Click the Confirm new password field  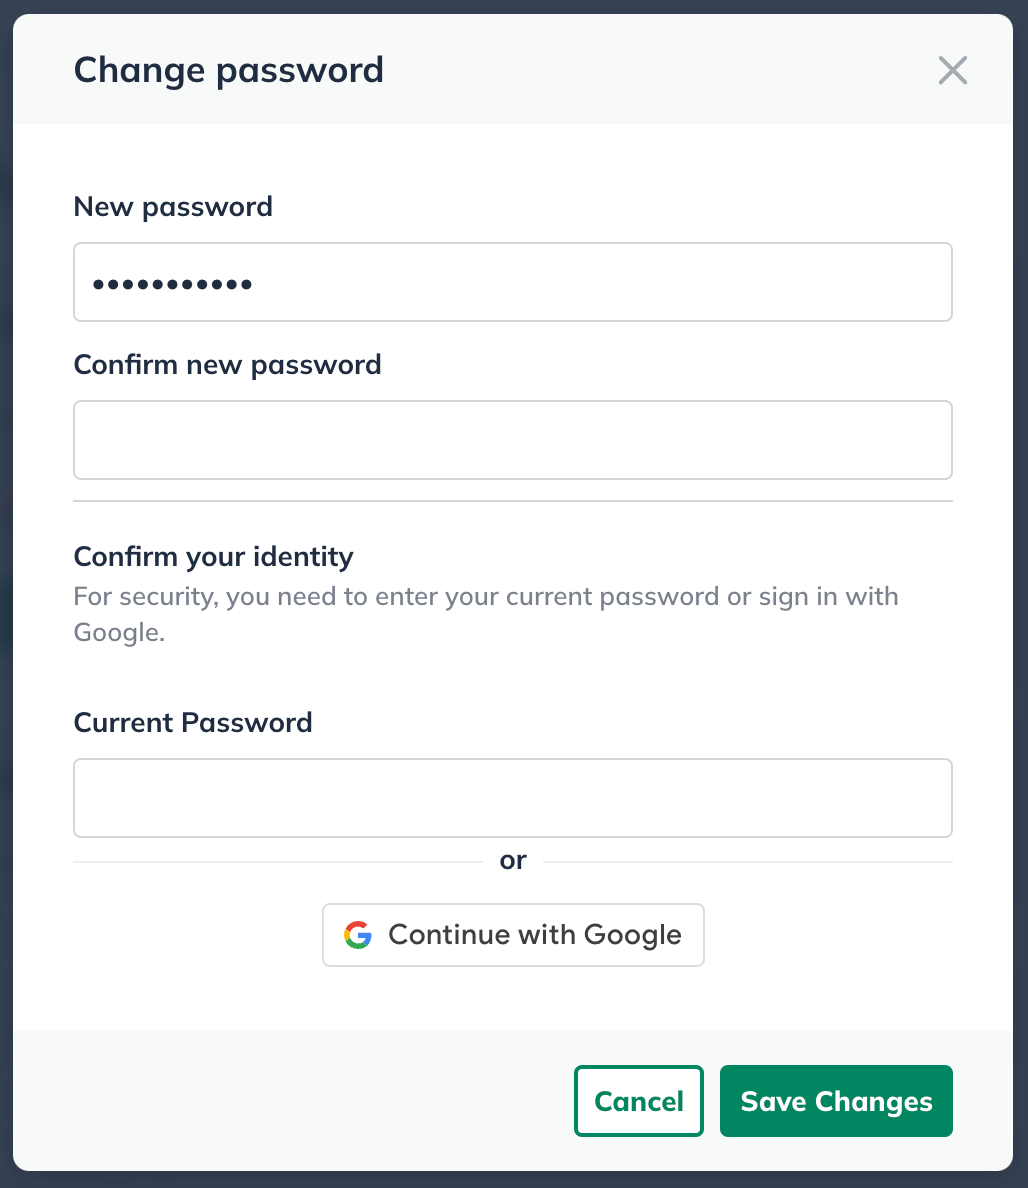pyautogui.click(x=512, y=440)
